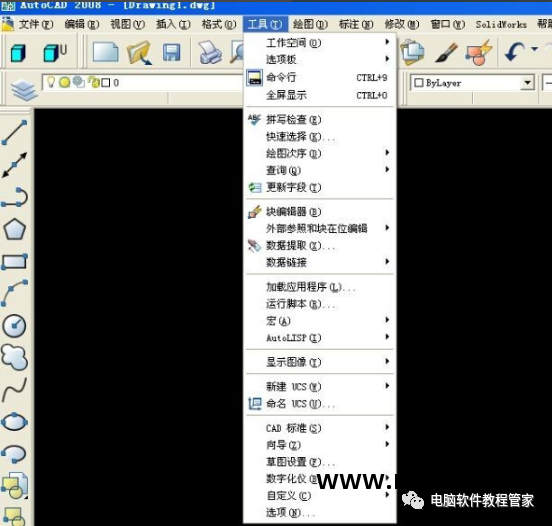Expand the 查询 submenu

(x=320, y=170)
